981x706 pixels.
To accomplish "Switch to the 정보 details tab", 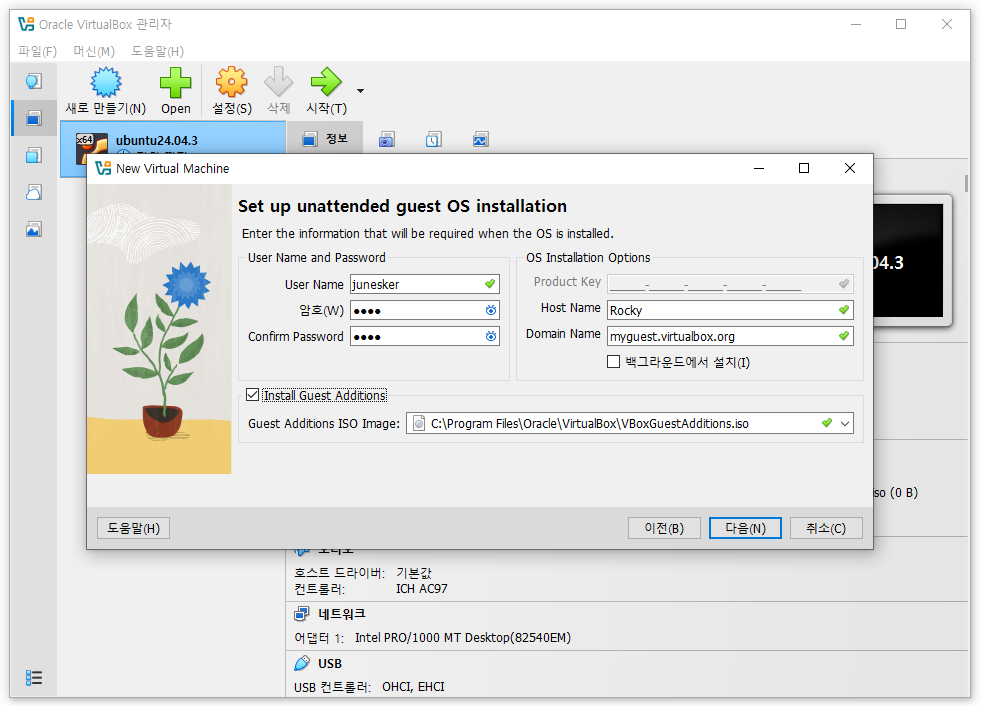I will pyautogui.click(x=325, y=138).
